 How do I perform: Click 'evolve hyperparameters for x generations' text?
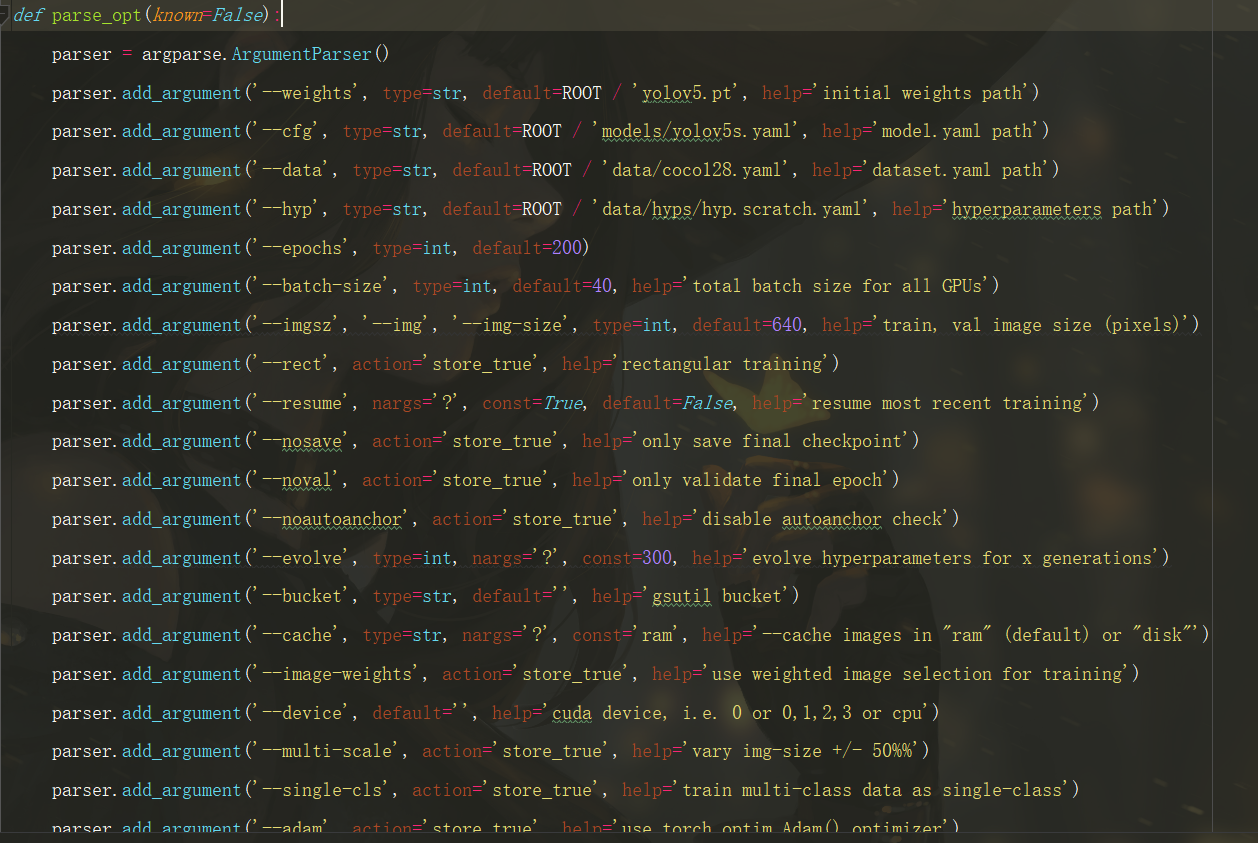(951, 558)
